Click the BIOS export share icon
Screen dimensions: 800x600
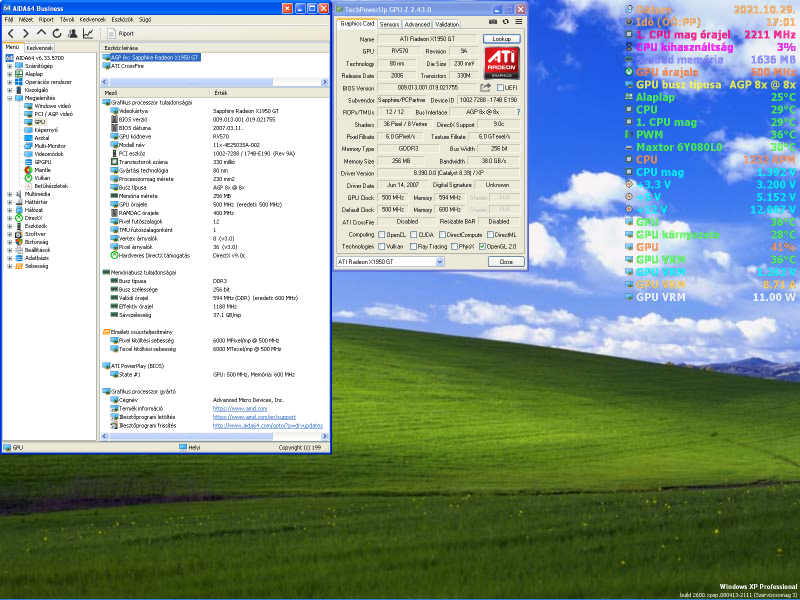[x=485, y=88]
